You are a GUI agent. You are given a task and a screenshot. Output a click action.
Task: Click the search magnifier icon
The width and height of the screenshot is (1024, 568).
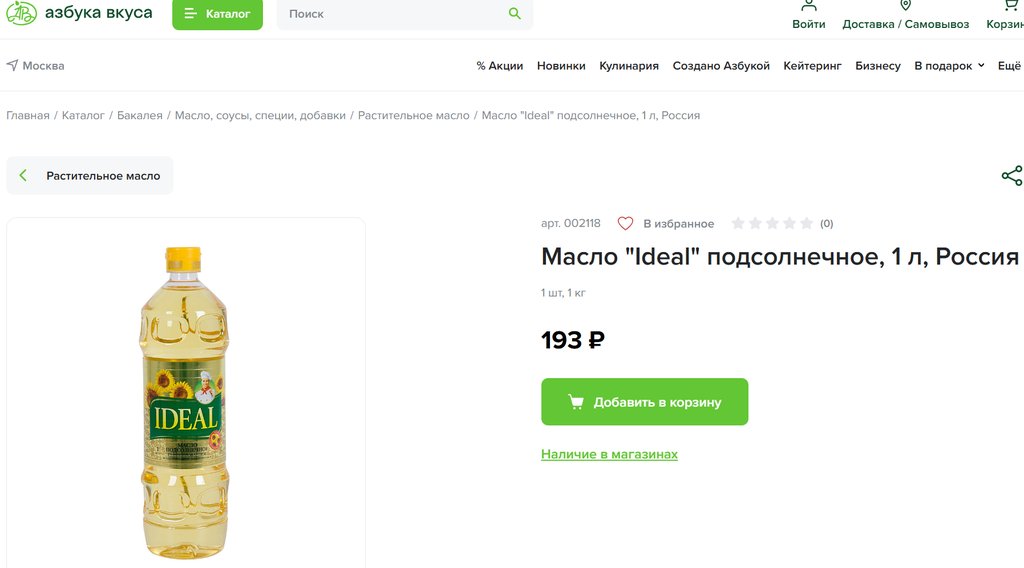point(515,14)
